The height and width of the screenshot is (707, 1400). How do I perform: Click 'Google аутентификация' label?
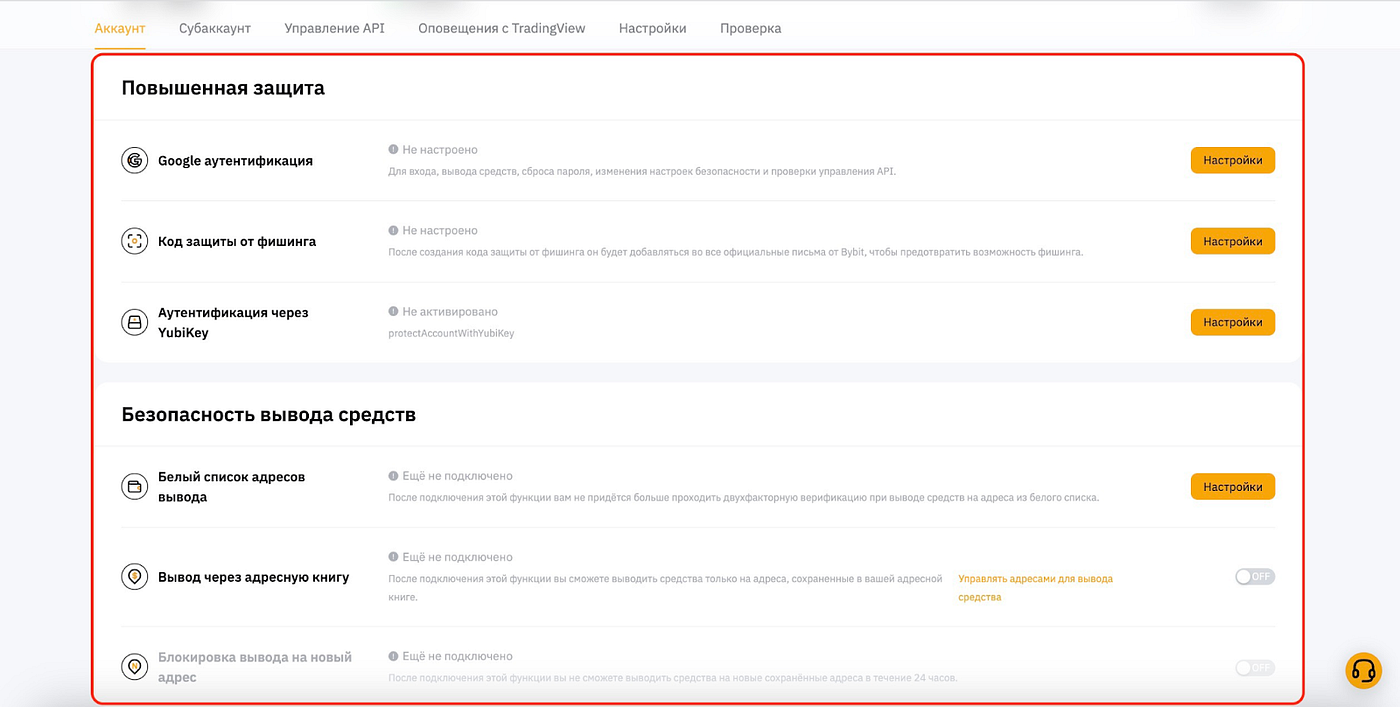(235, 160)
